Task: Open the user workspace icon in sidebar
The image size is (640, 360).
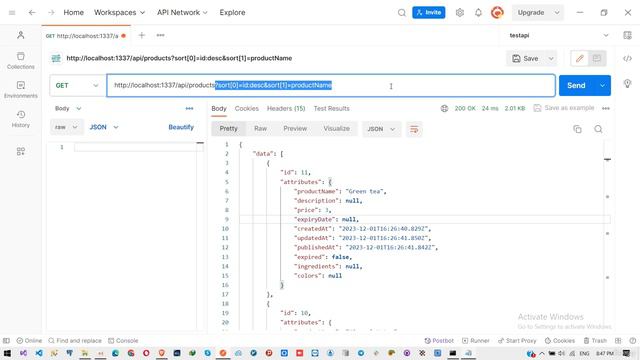Action: point(21,35)
